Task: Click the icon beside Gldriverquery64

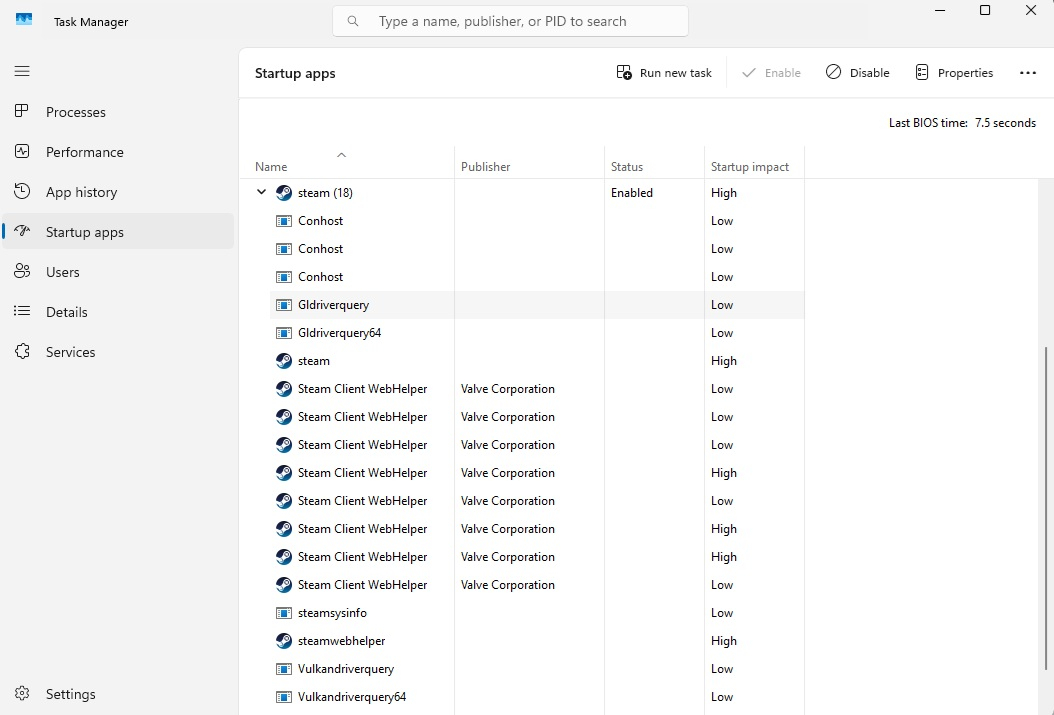Action: tap(284, 333)
